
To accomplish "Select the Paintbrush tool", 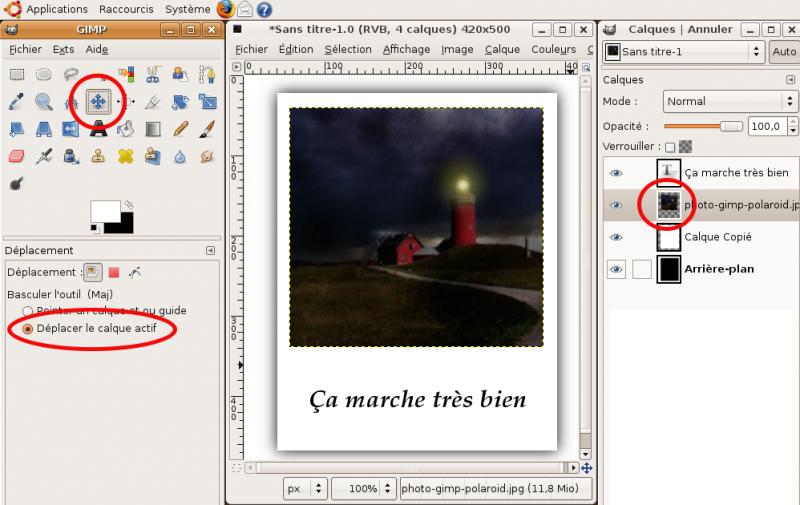I will pyautogui.click(x=207, y=129).
